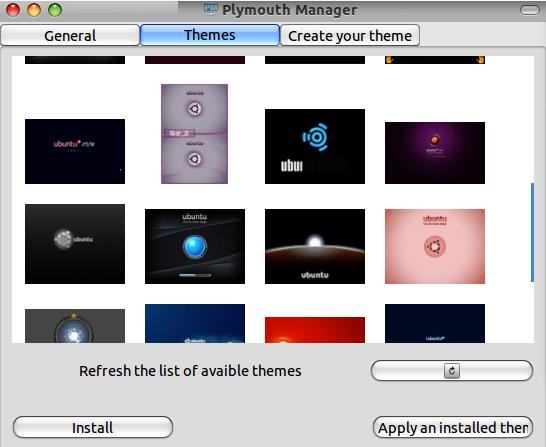Select the bright blue ubuntu theme thumbnail
This screenshot has height=447, width=546.
point(195,324)
